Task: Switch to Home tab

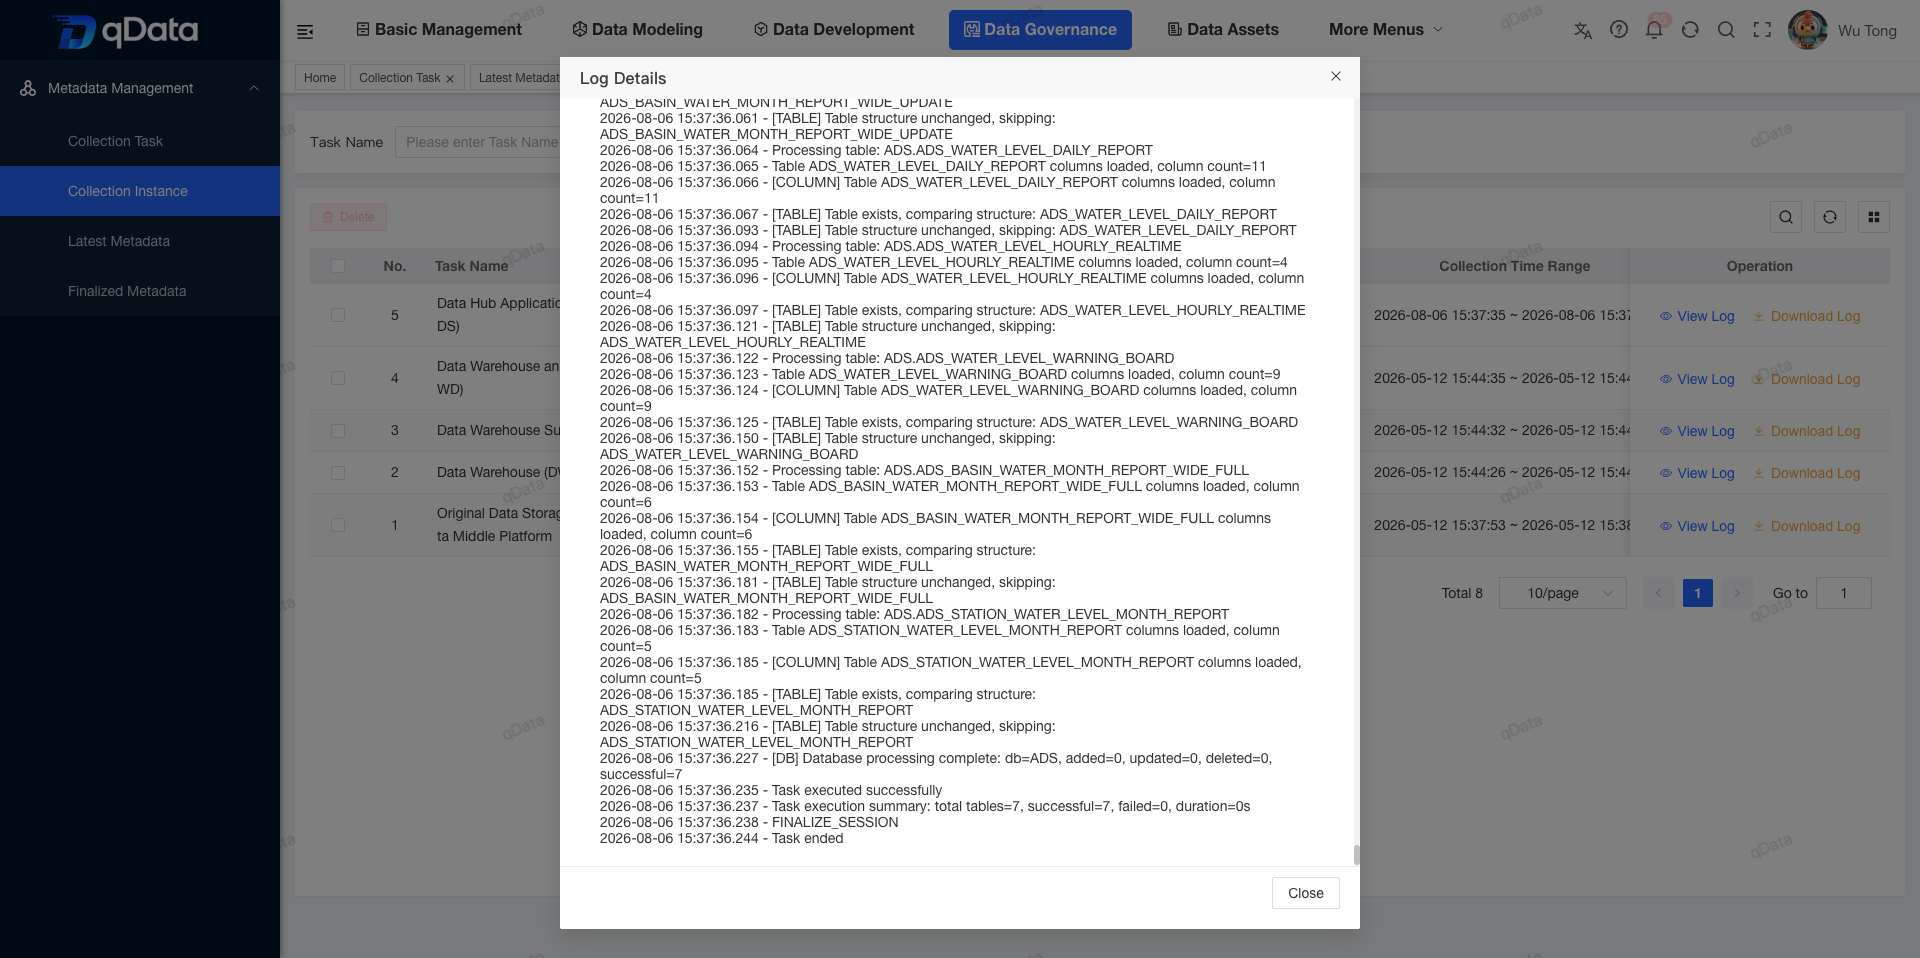Action: click(x=320, y=78)
